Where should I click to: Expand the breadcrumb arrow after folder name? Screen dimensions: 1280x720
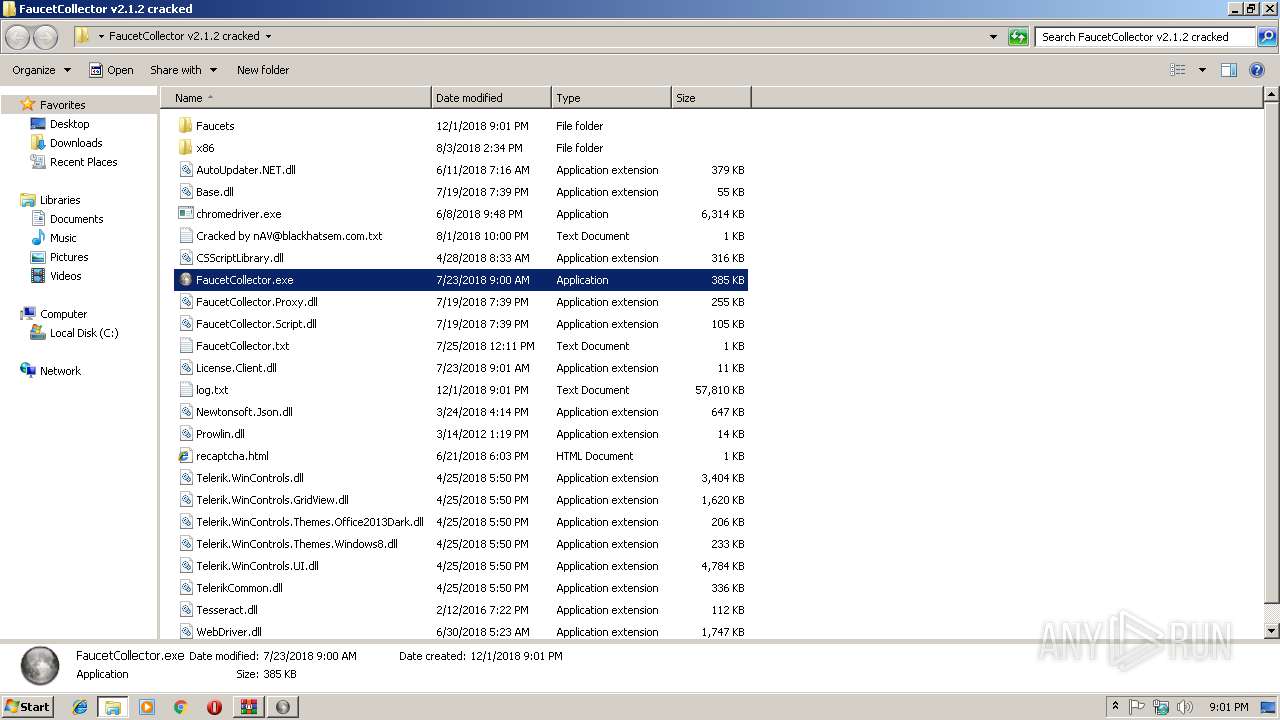point(268,36)
